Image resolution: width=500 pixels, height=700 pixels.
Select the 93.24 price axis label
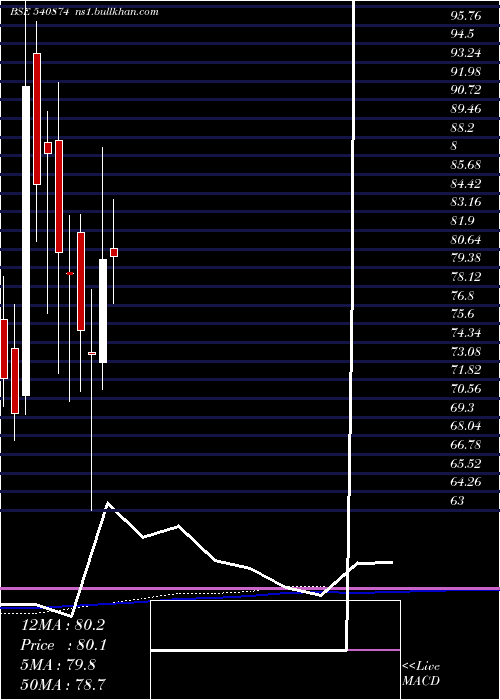(x=466, y=53)
